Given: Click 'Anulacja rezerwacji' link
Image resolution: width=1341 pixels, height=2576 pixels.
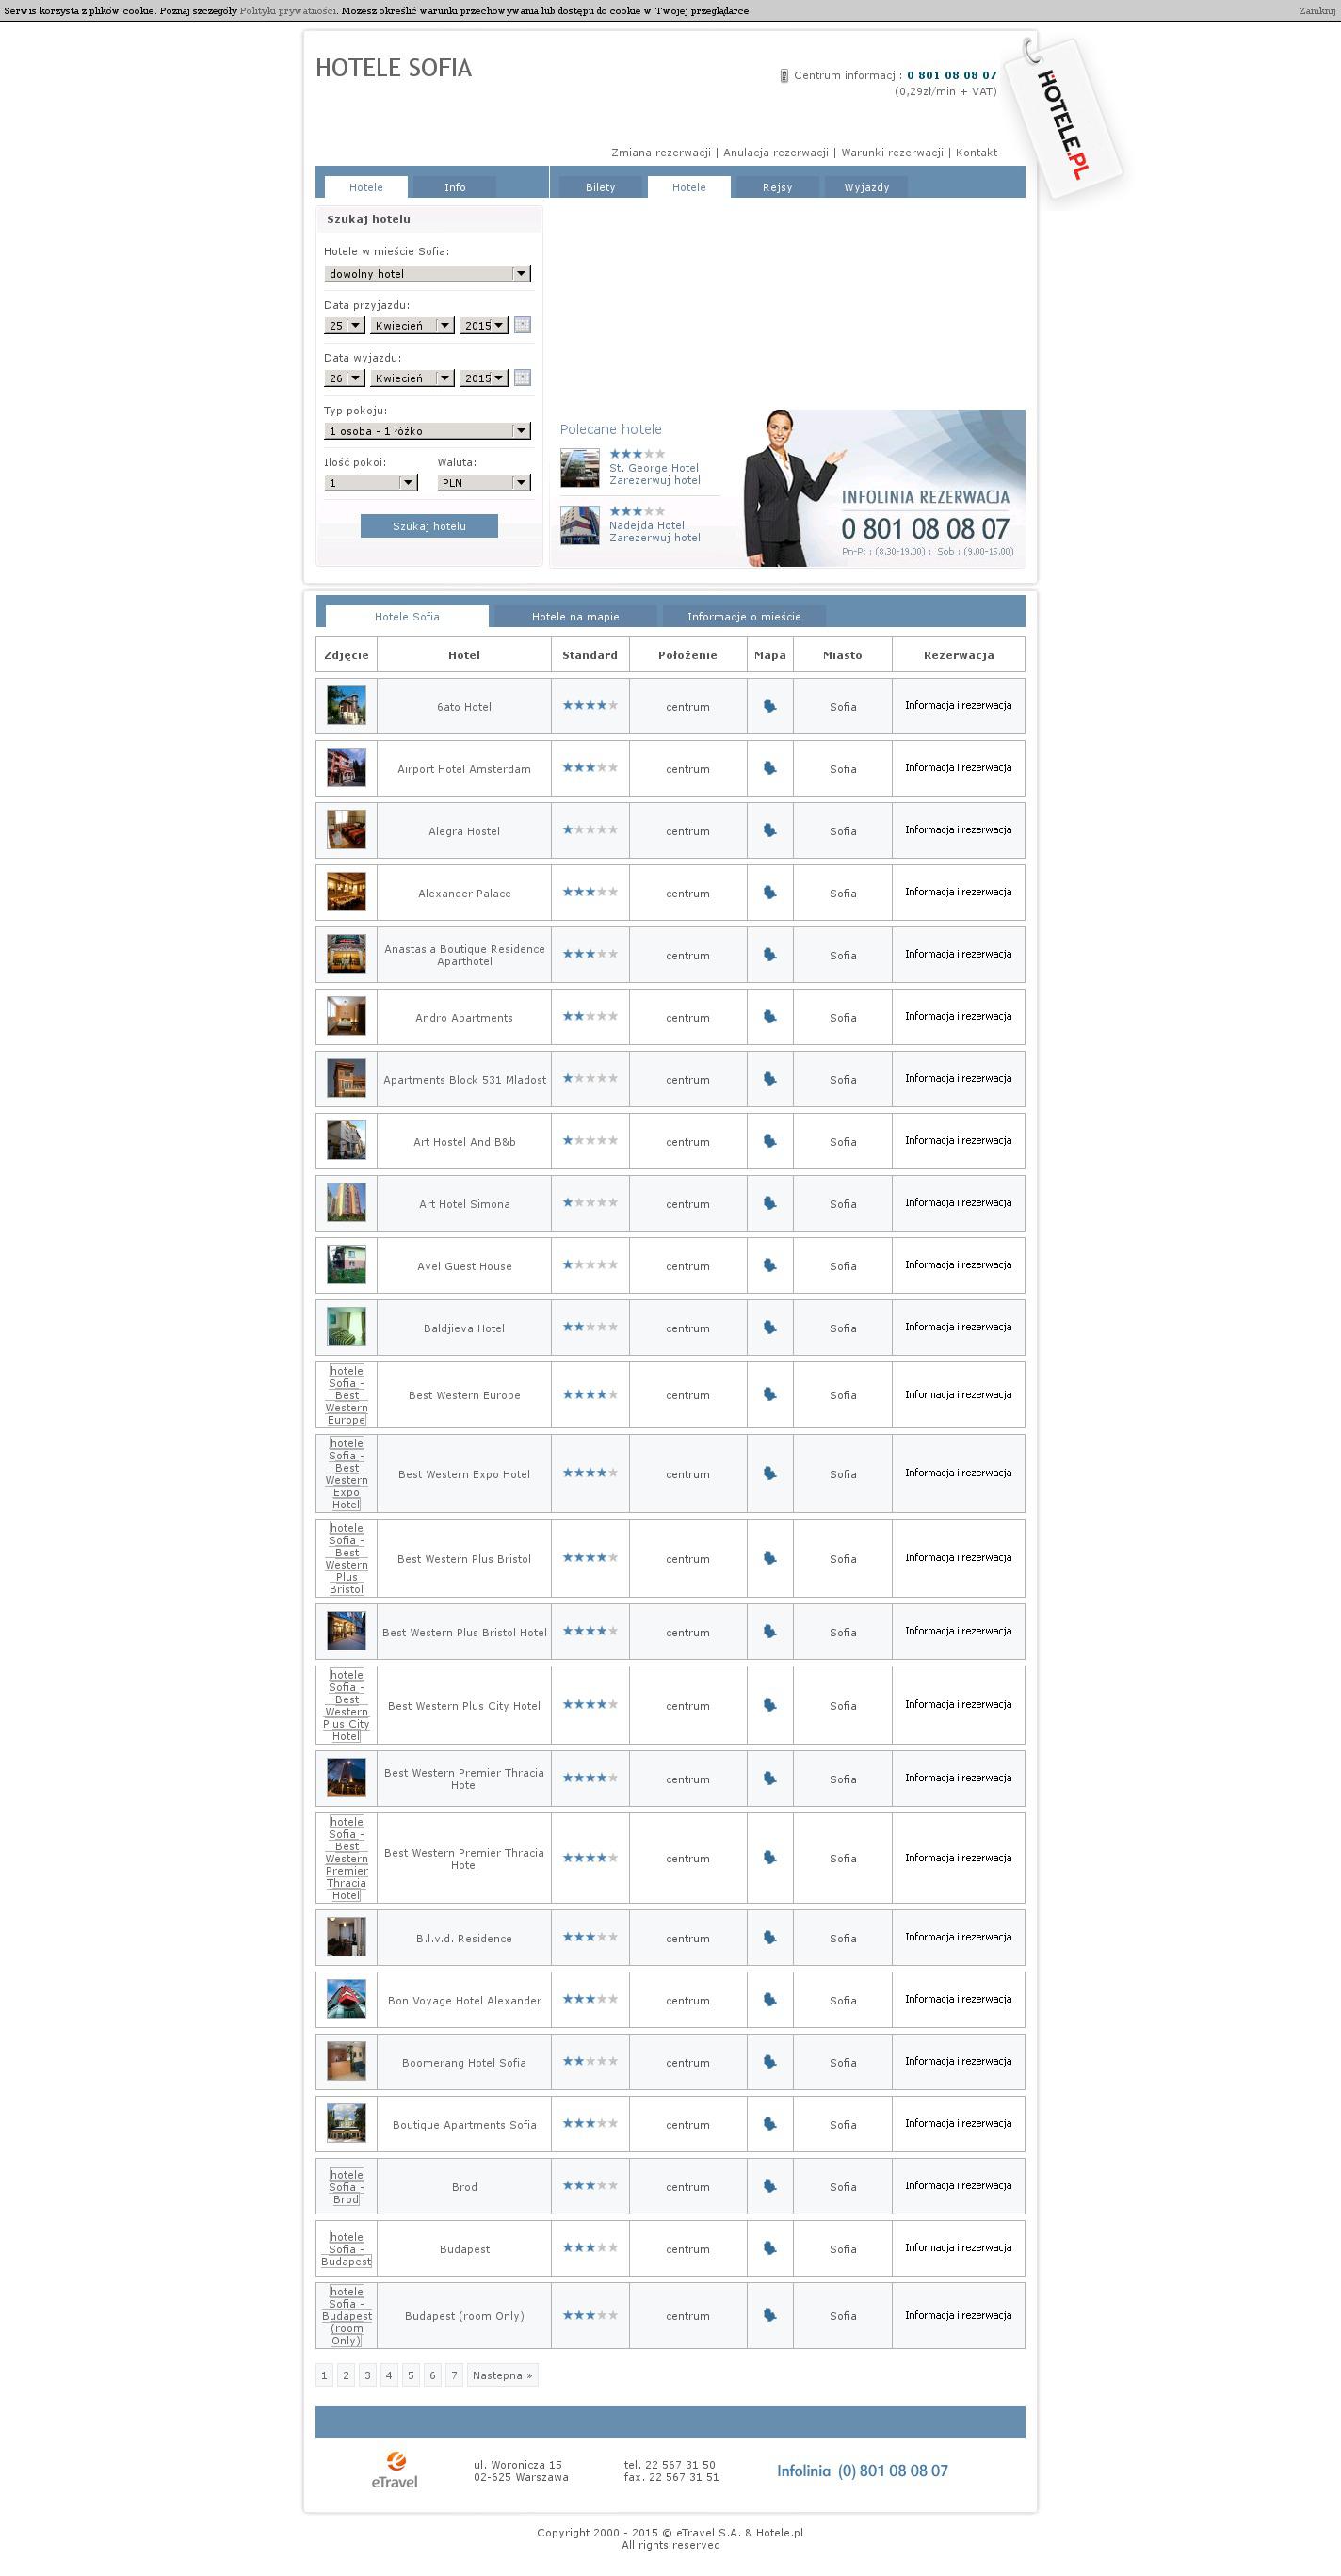Looking at the screenshot, I should pos(776,153).
